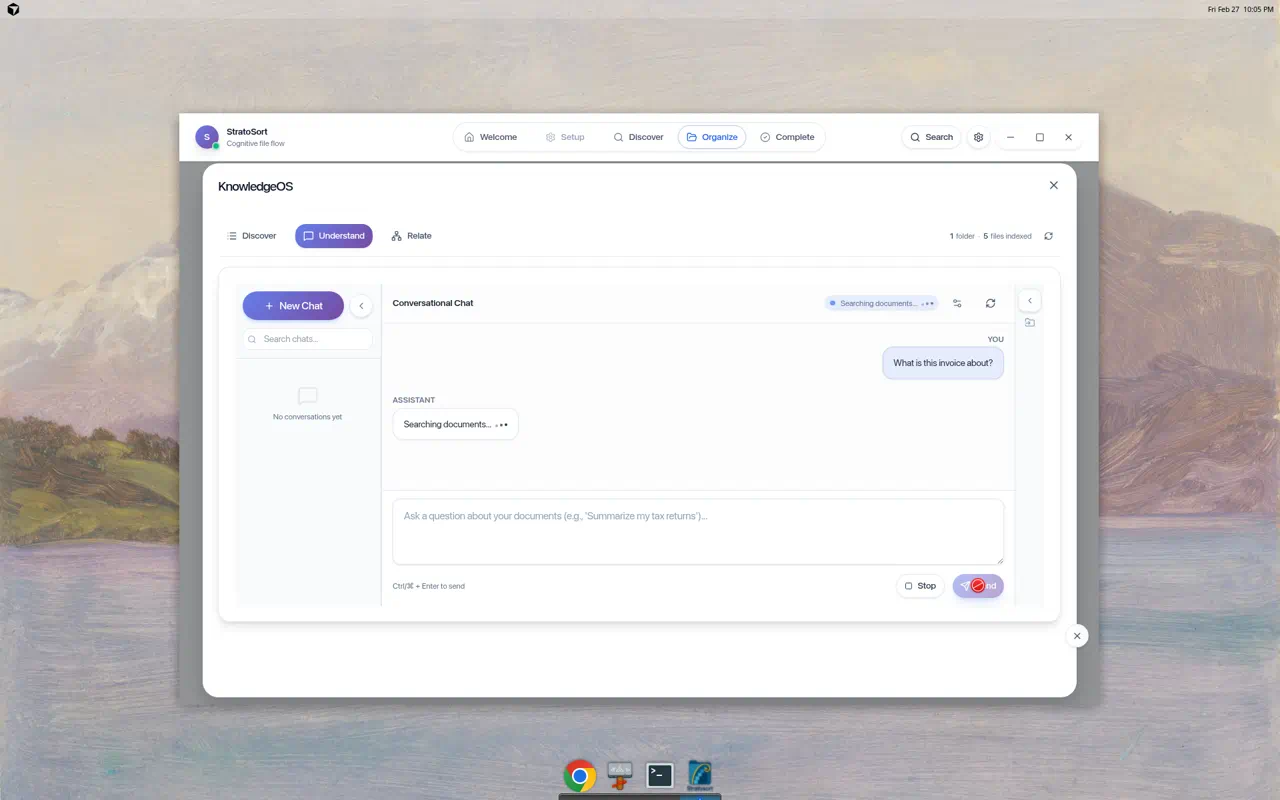The image size is (1280, 800).
Task: Refresh the conversation with the circular arrows icon
Action: point(990,303)
